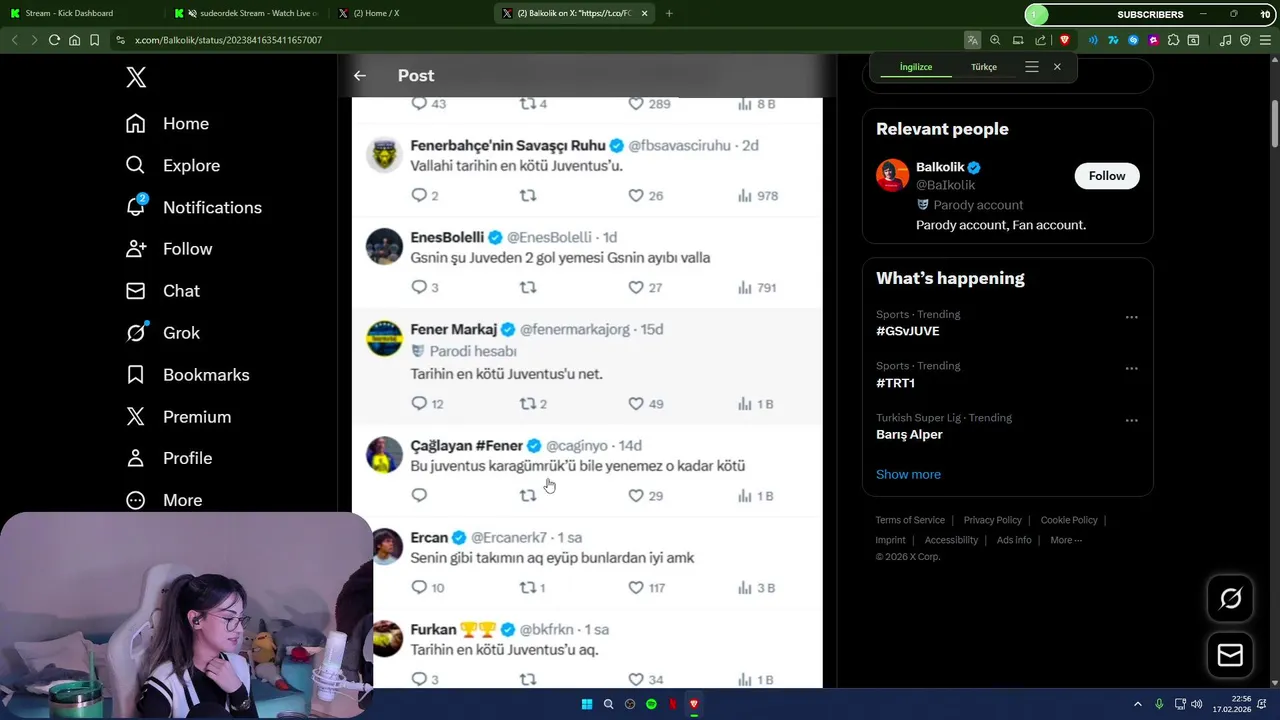Show more trending topics

pos(908,474)
